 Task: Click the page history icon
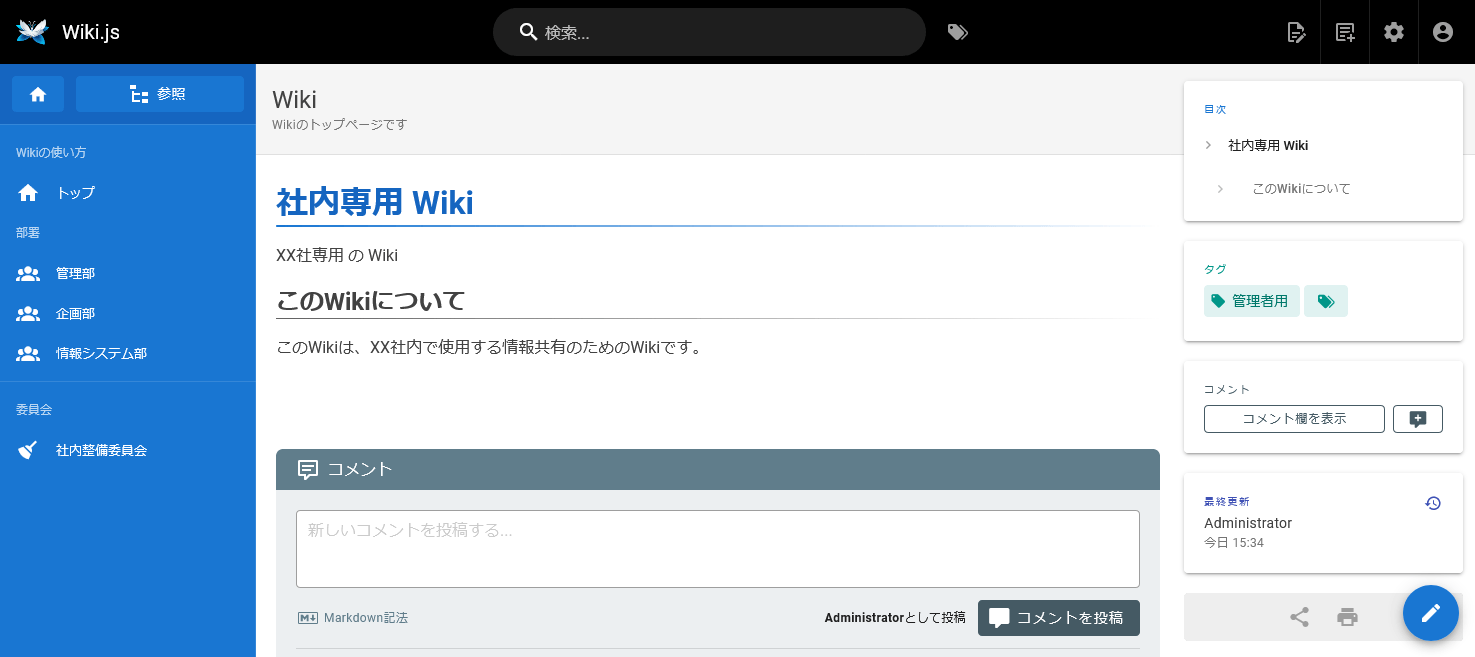(1432, 503)
